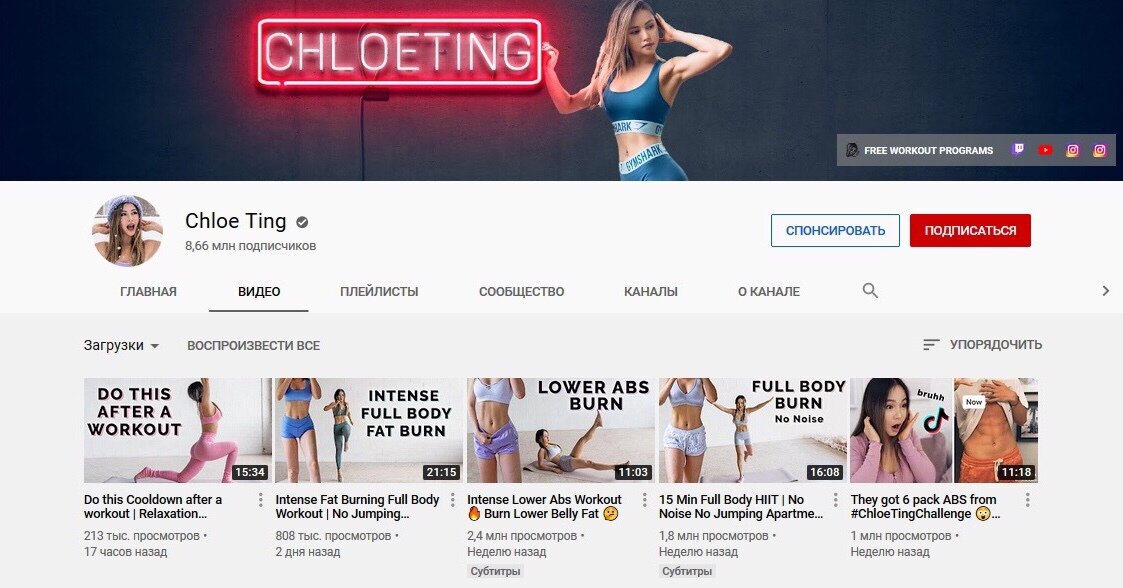Click Chloe Ting channel avatar picture
1123x588 pixels.
127,231
